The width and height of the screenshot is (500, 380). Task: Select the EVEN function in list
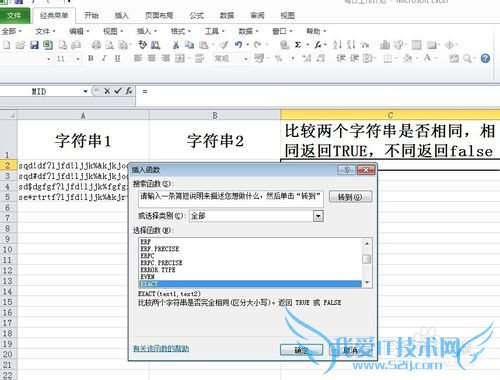click(x=250, y=277)
